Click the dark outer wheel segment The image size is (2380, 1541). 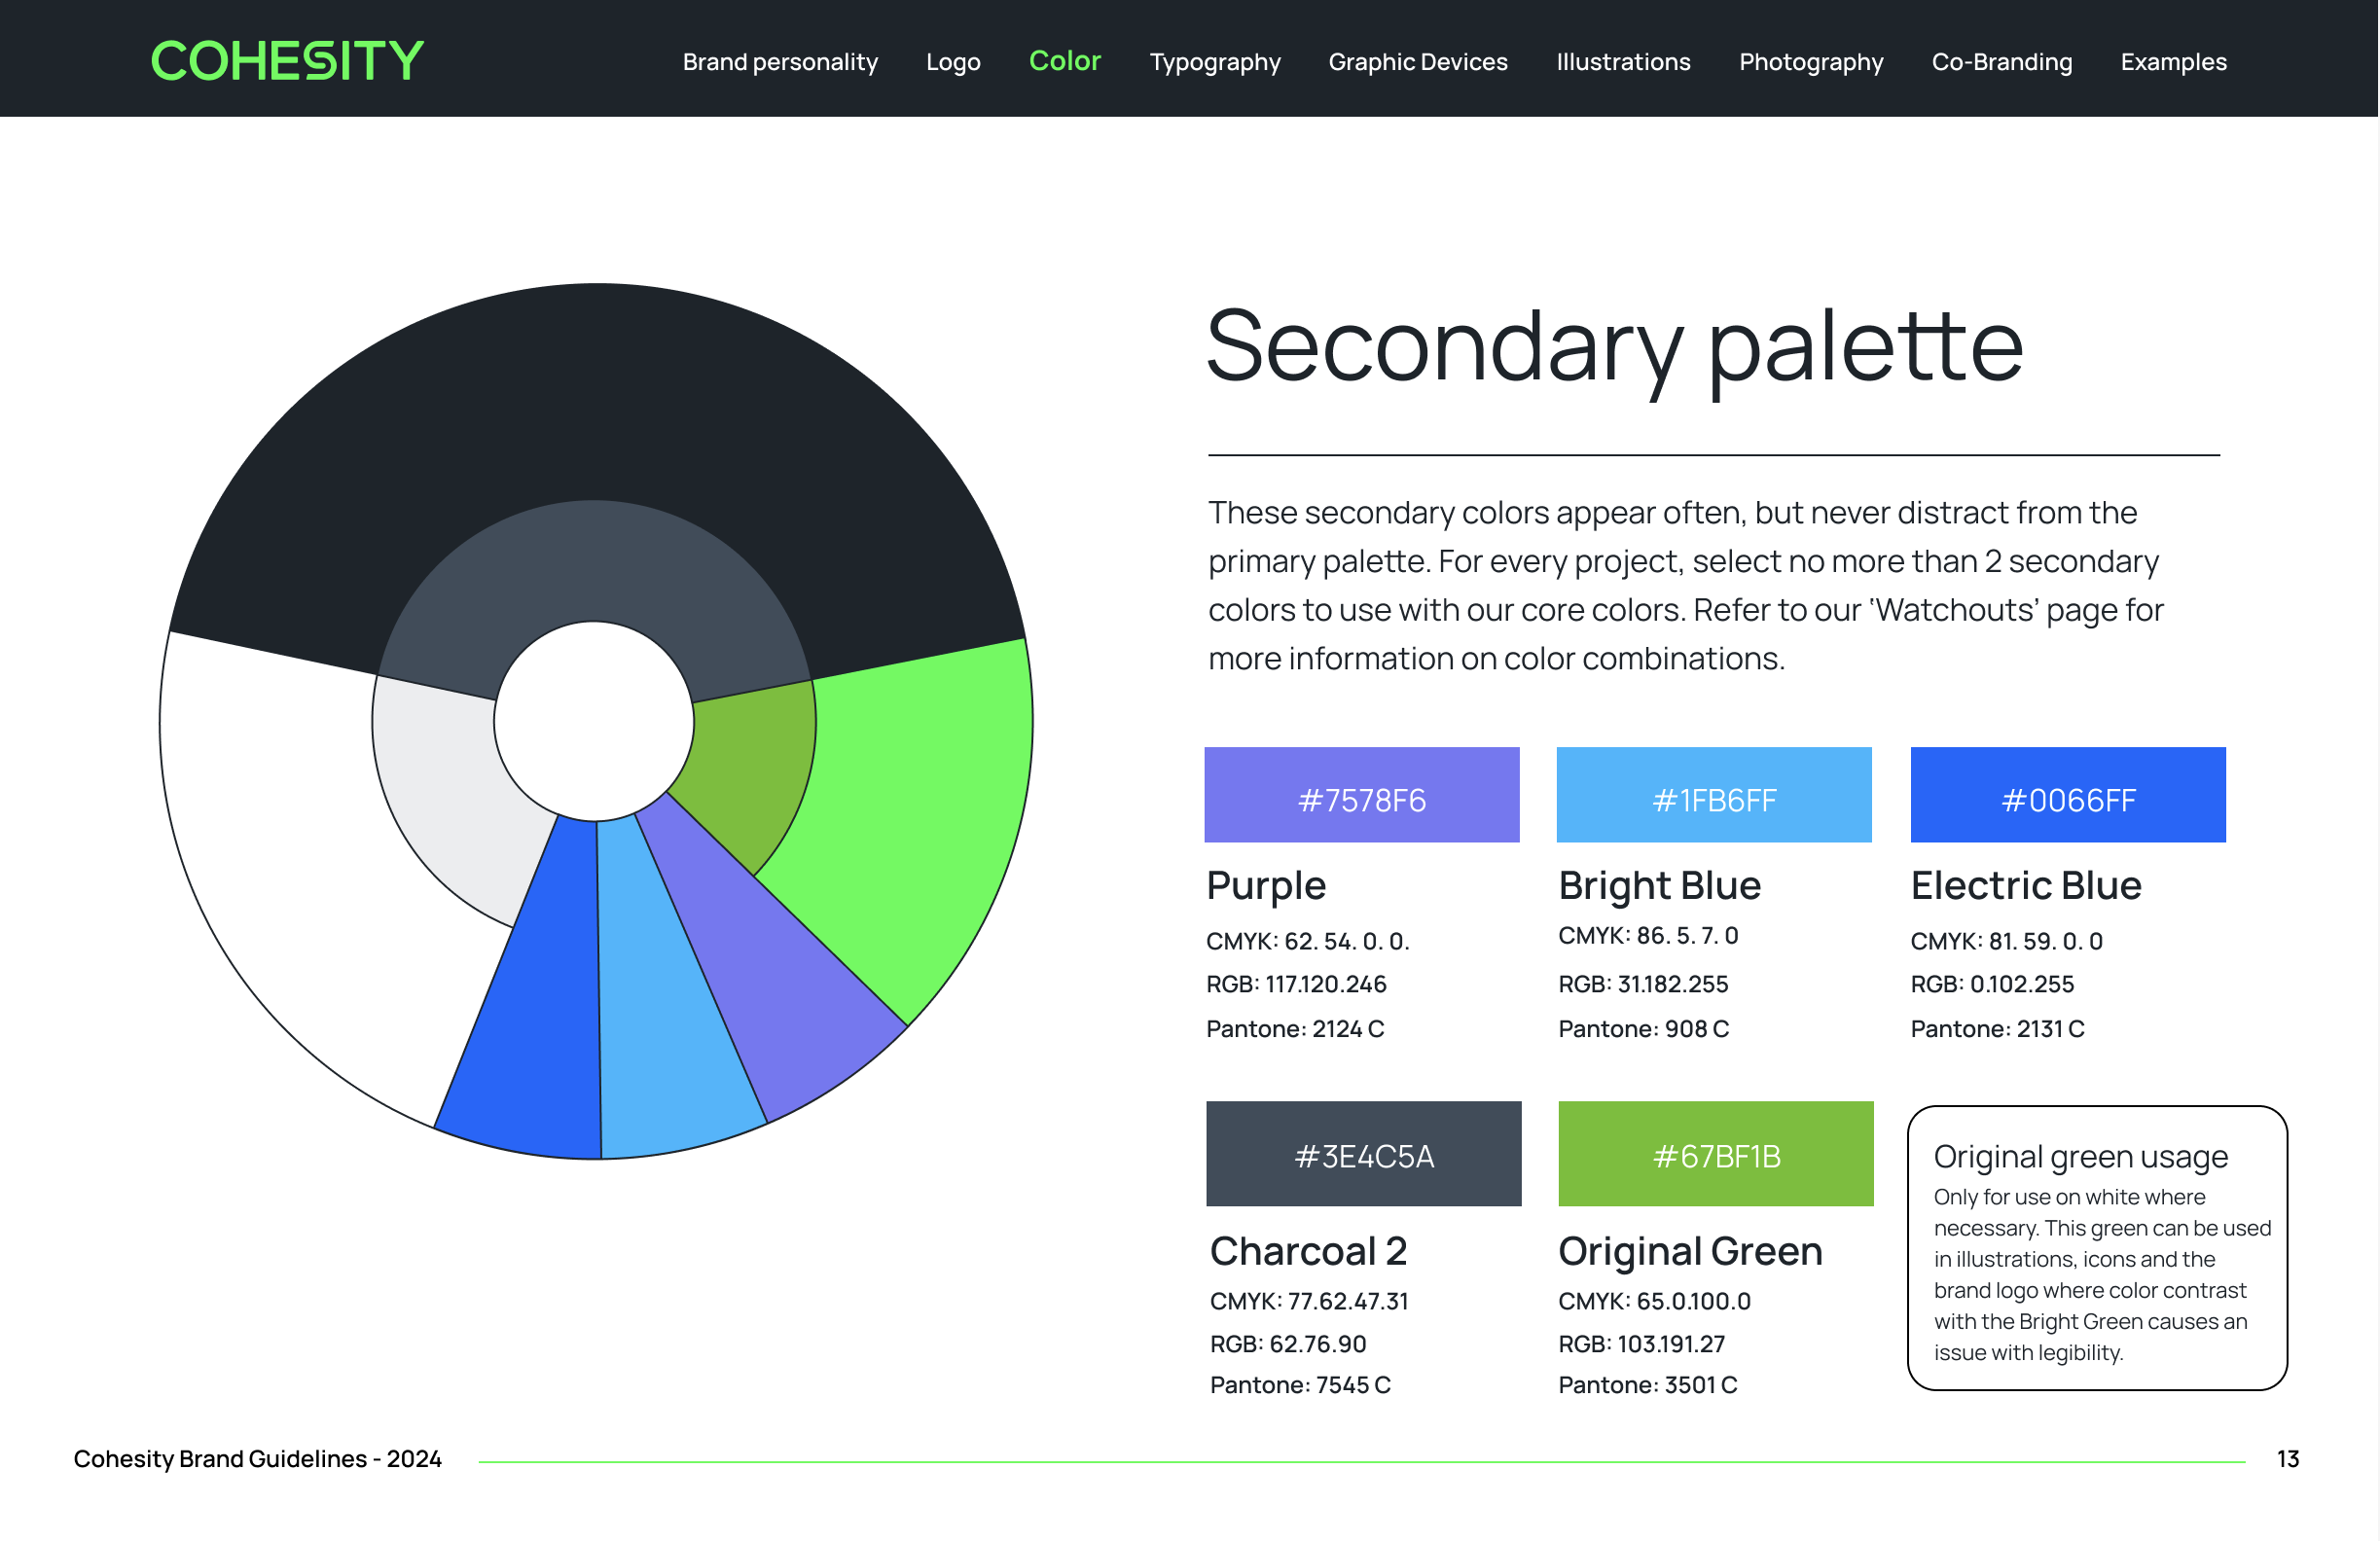coord(600,400)
